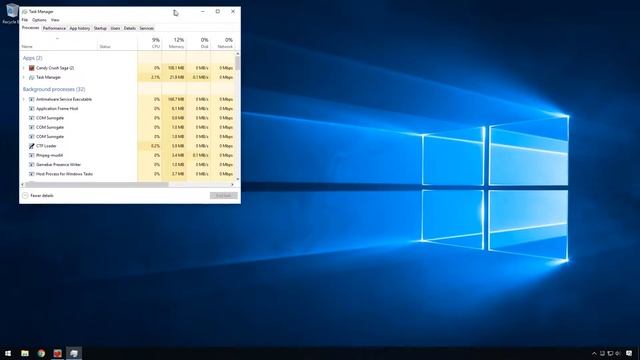Sort processes by CPU column
640x360 pixels.
(x=150, y=42)
